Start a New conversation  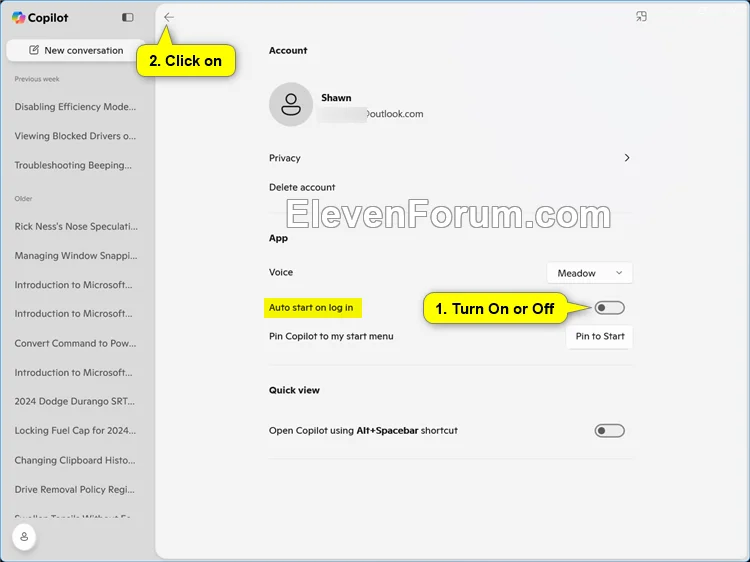click(76, 50)
